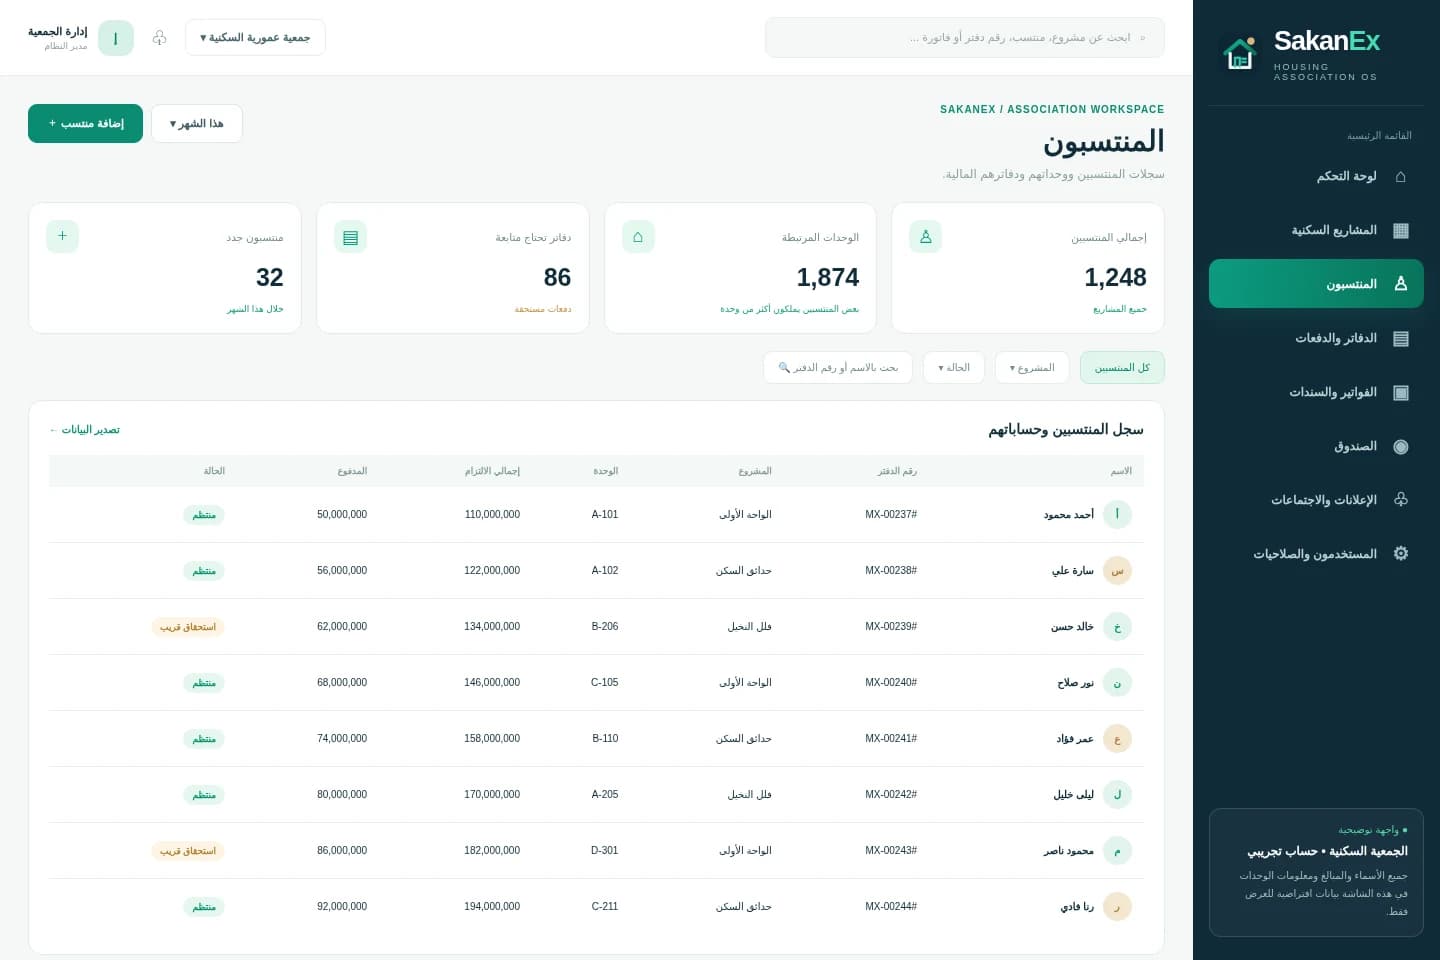Click the ledger icon for الدفاتر والدفعات
Image resolution: width=1440 pixels, height=960 pixels.
1400,338
